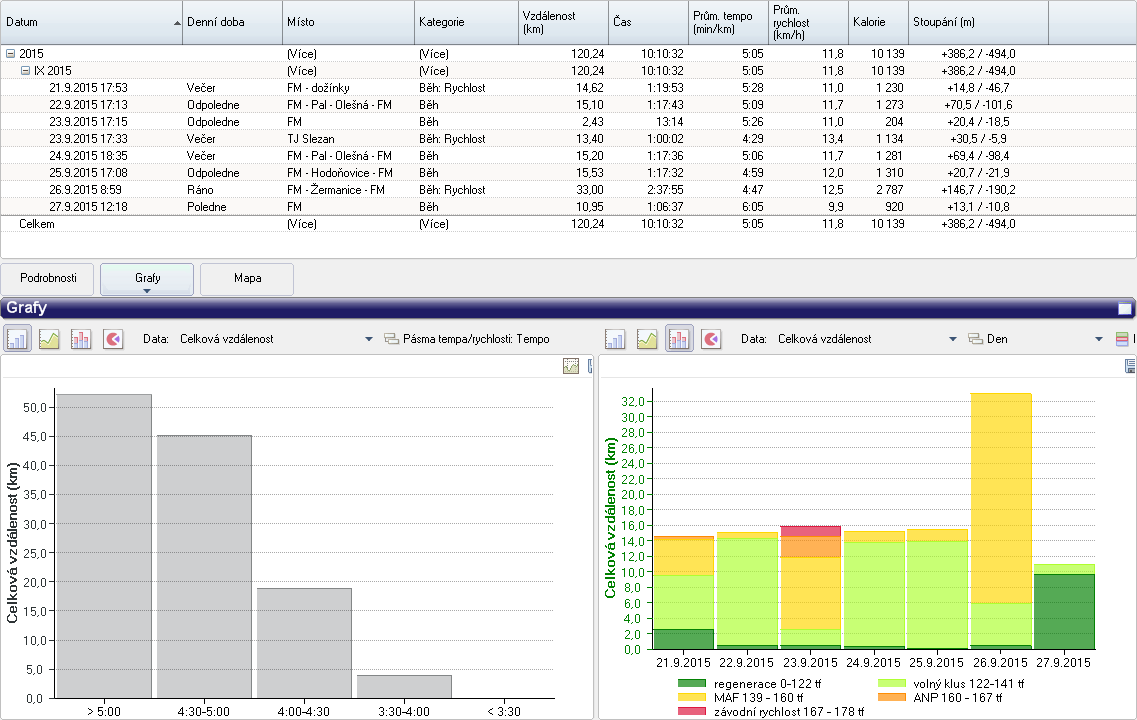Click save icon above right graph
The height and width of the screenshot is (720, 1137).
(1130, 366)
